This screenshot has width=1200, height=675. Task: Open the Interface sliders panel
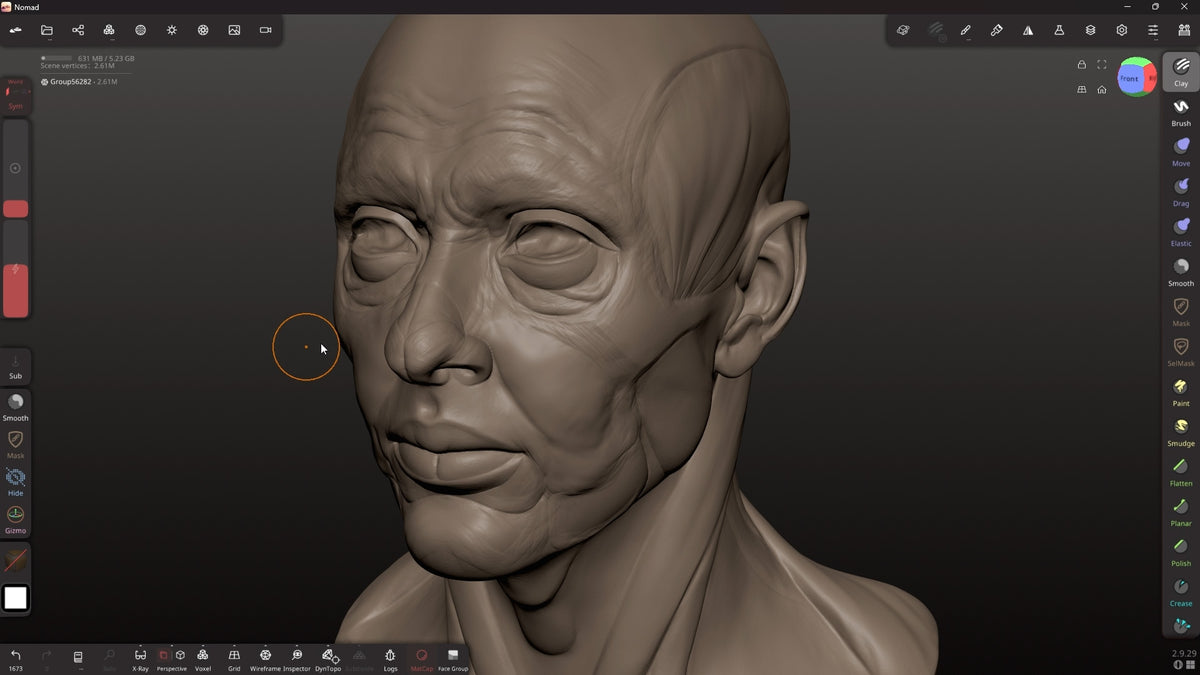(1153, 30)
